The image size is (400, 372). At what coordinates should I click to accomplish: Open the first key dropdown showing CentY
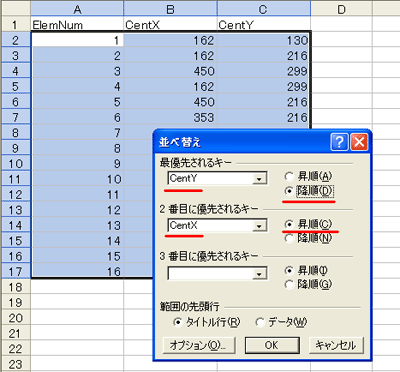click(x=259, y=179)
